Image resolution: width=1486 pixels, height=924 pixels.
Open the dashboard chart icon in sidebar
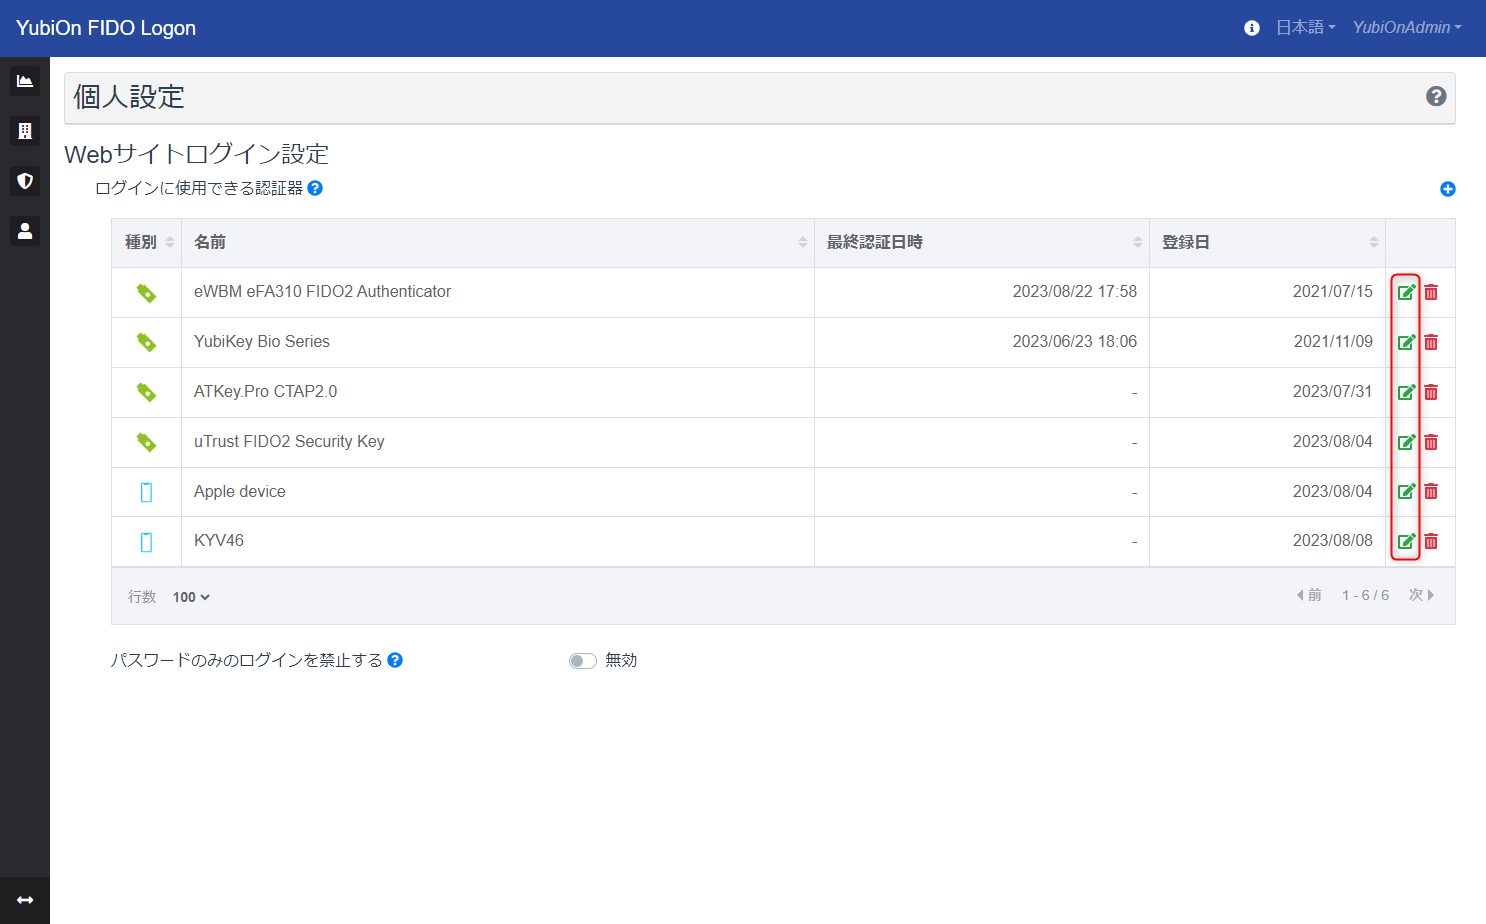[x=25, y=81]
